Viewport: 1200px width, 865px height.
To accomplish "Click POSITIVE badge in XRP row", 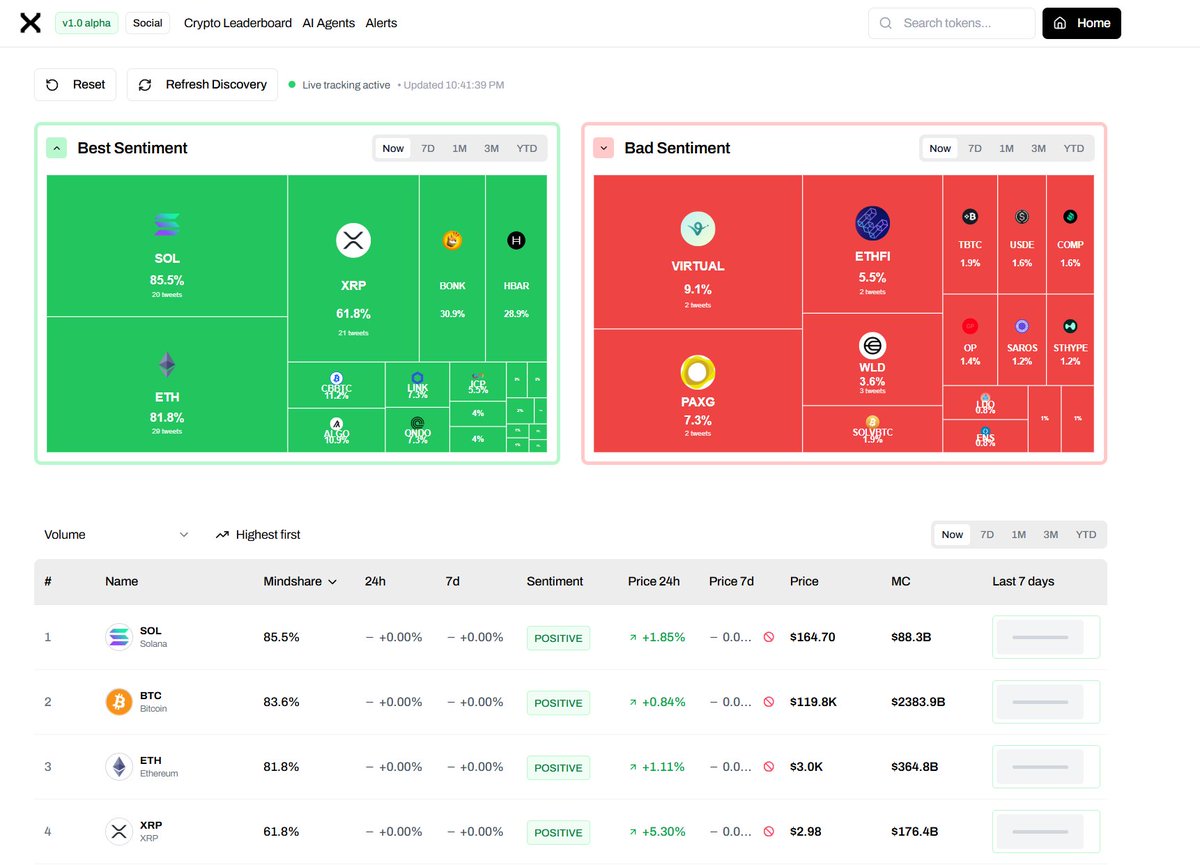I will (558, 832).
